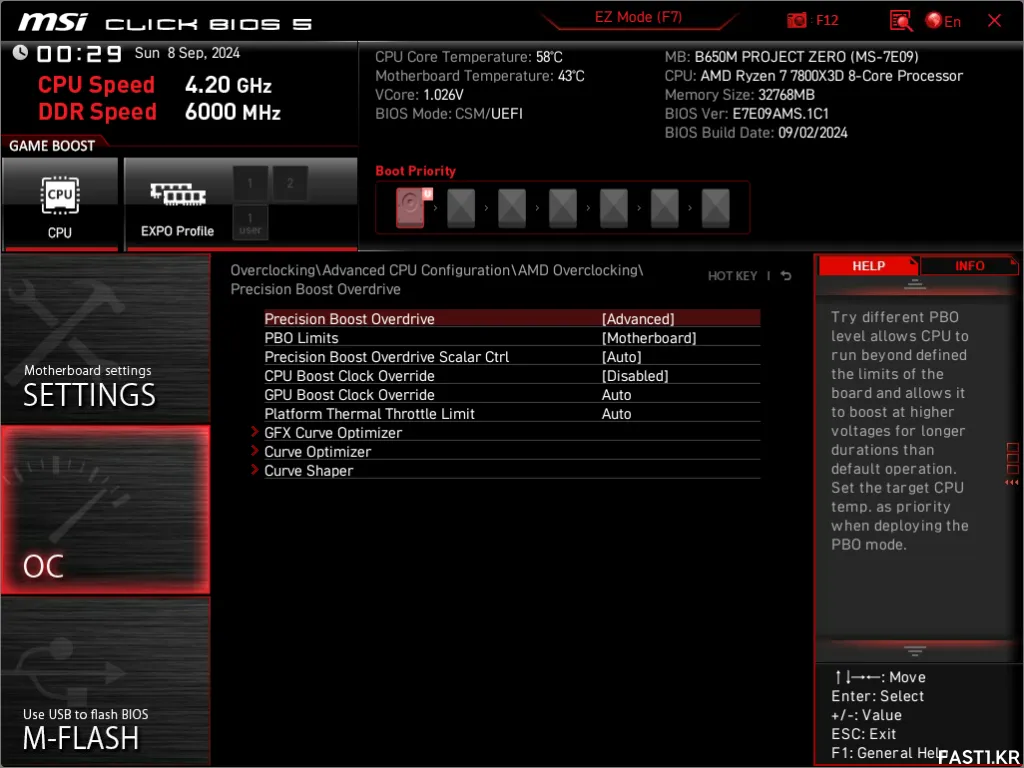Open the PBO Limits Motherboard dropdown
Viewport: 1024px width, 768px height.
pyautogui.click(x=649, y=338)
